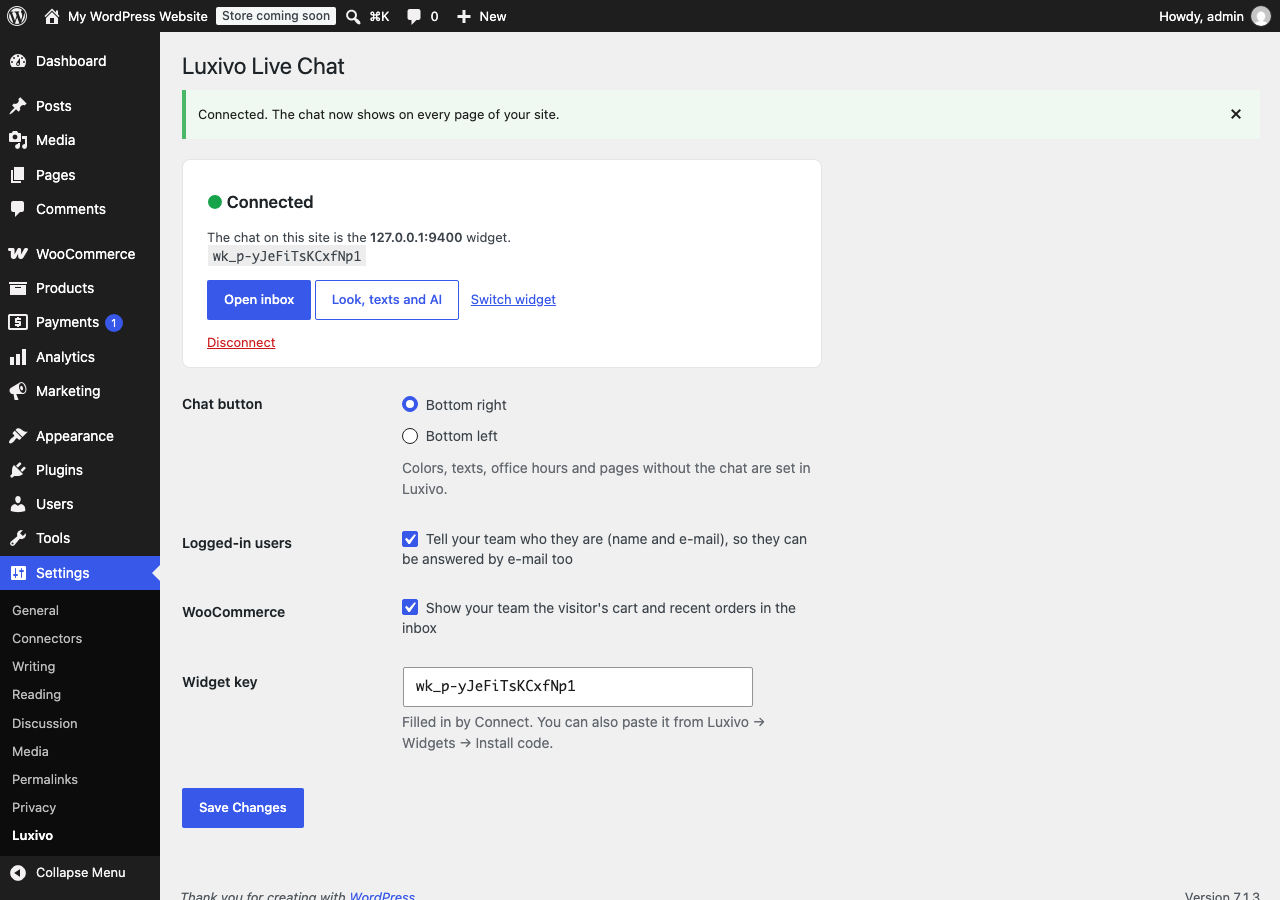Click the home icon beside site name
Screen dimensions: 1280x900
point(52,16)
